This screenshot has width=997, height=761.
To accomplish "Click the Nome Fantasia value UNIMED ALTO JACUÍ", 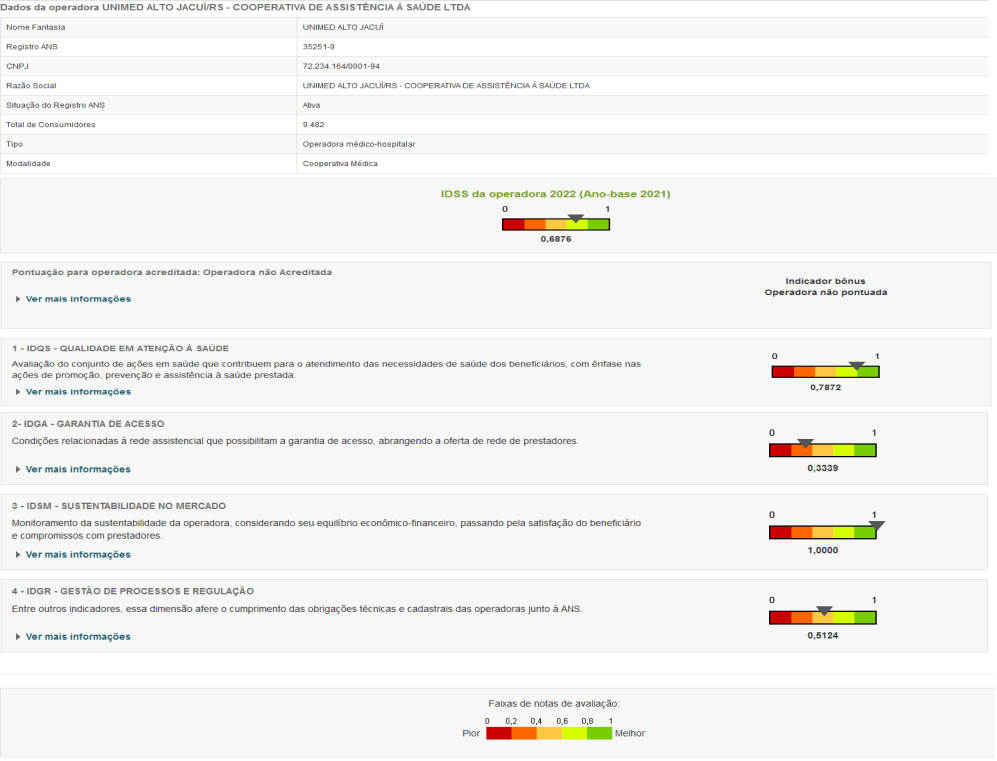I will click(x=343, y=27).
